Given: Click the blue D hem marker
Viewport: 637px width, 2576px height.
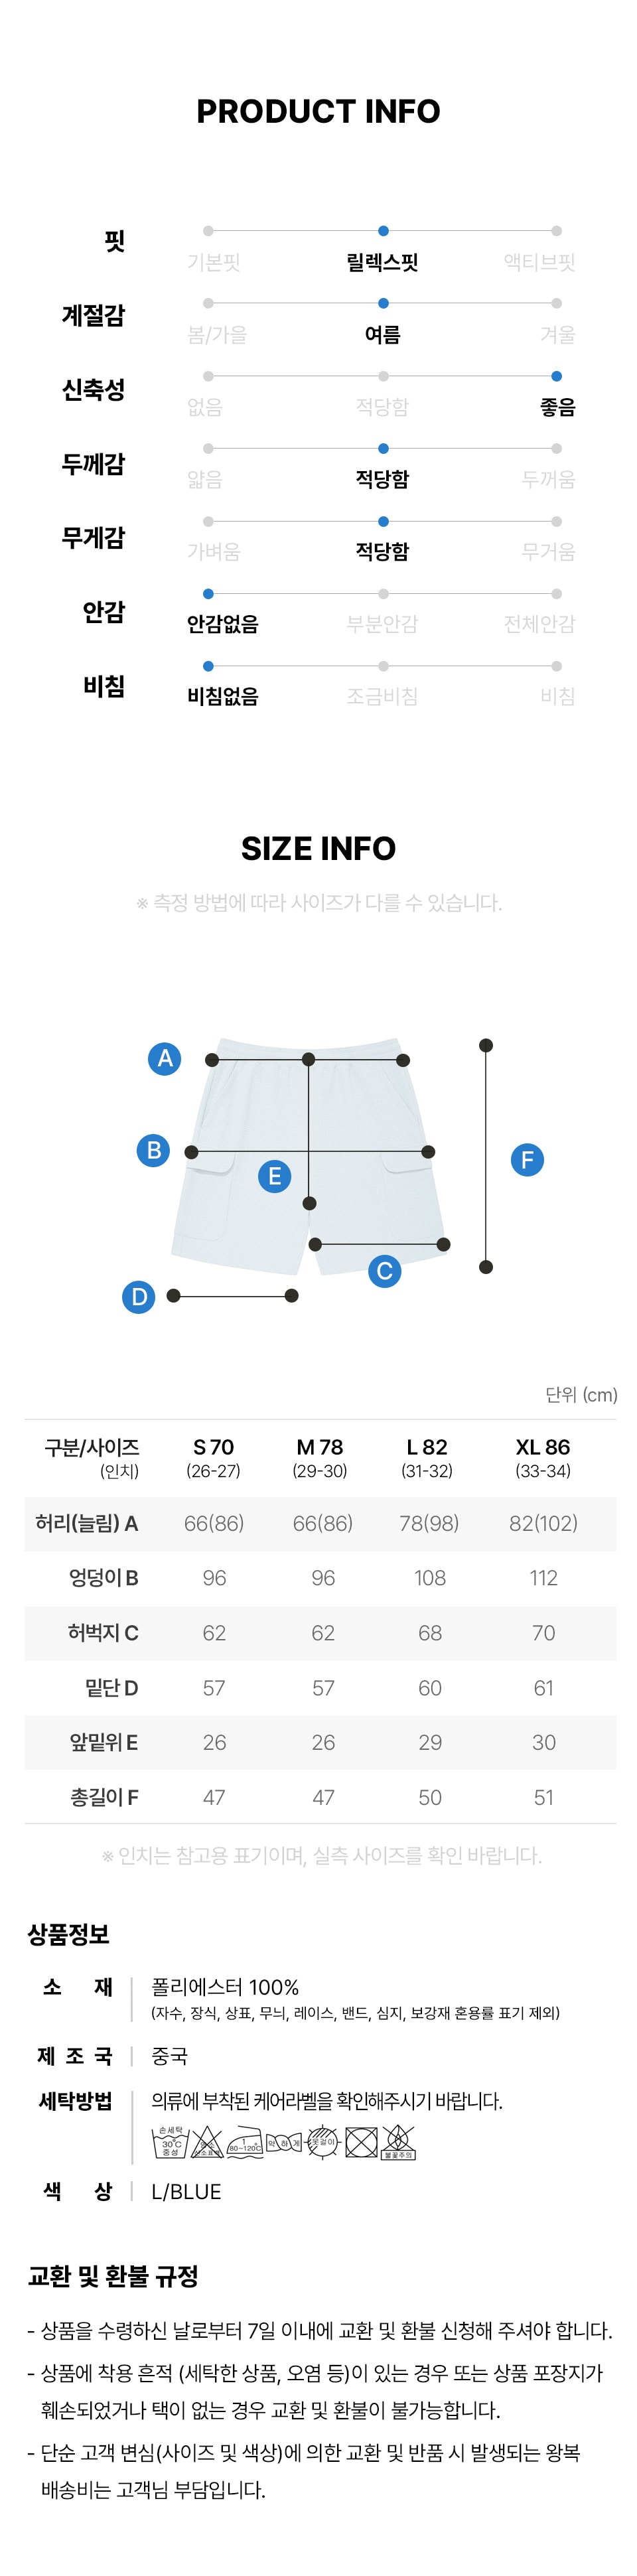Looking at the screenshot, I should pos(139,1297).
